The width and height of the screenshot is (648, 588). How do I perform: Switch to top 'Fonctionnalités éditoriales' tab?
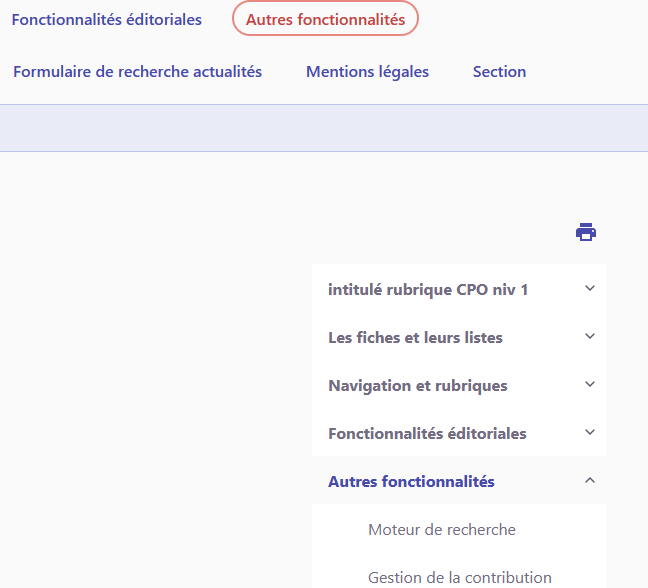[x=107, y=20]
